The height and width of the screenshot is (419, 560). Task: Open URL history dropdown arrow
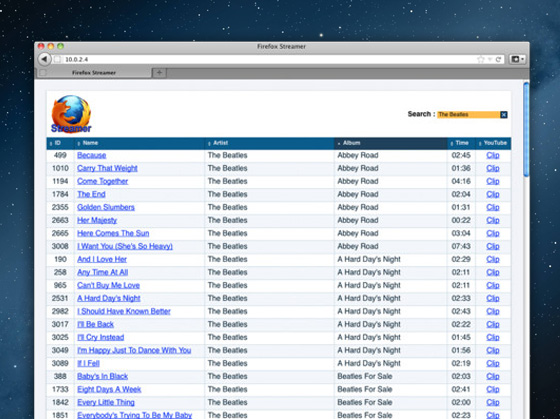[490, 59]
